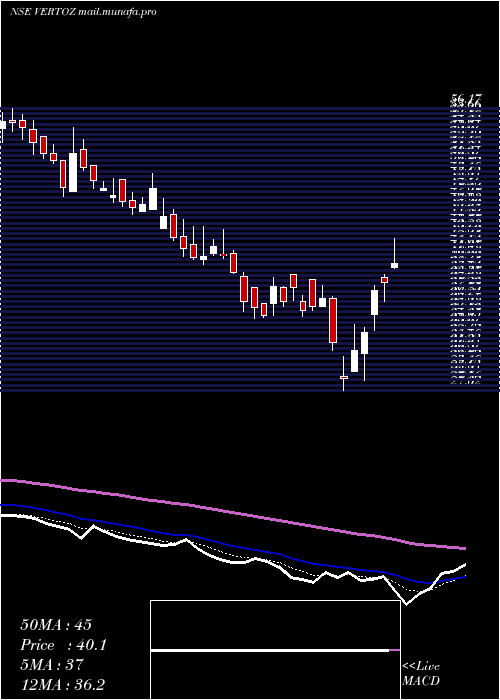Click the large red candle before the chart low
Image resolution: width=500 pixels, height=700 pixels.
tap(333, 323)
